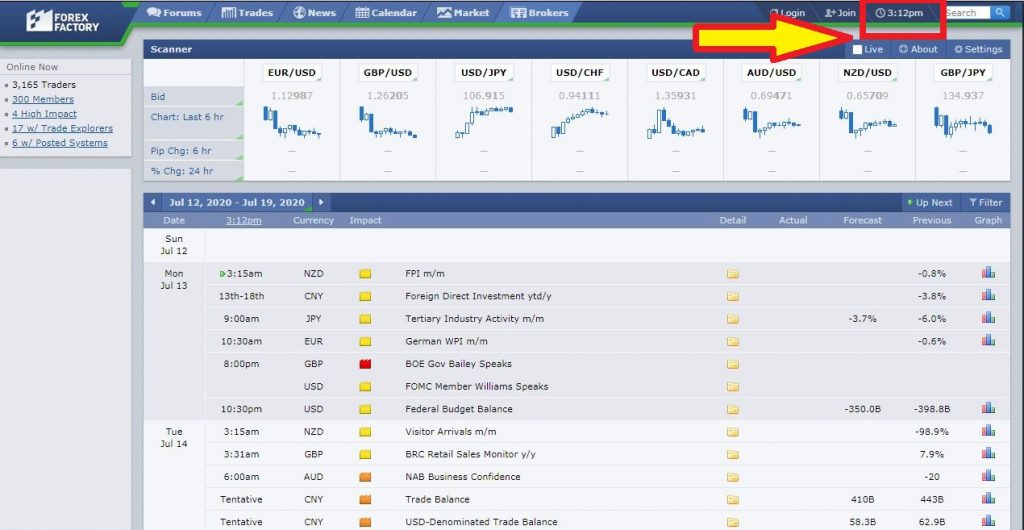
Task: Open graph icon for FPI m/m
Action: click(x=988, y=273)
